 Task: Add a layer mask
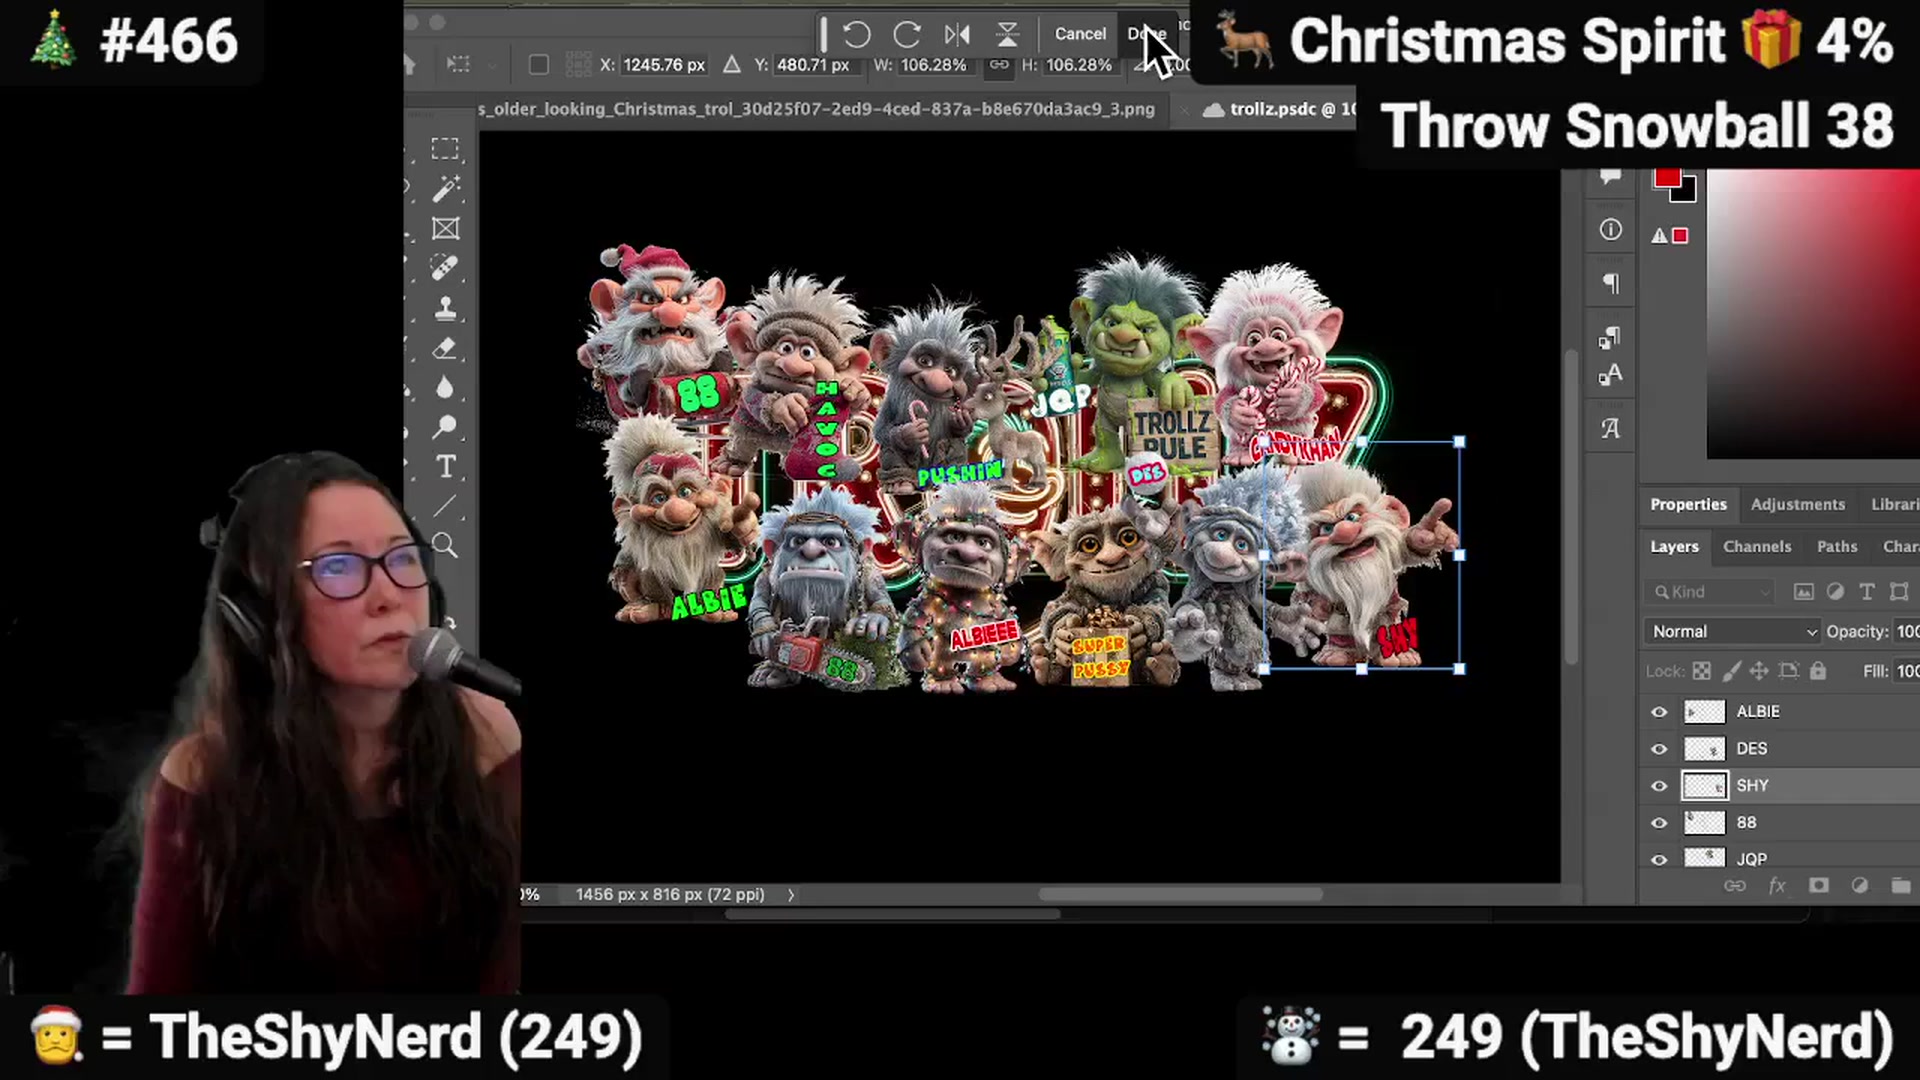[1818, 886]
